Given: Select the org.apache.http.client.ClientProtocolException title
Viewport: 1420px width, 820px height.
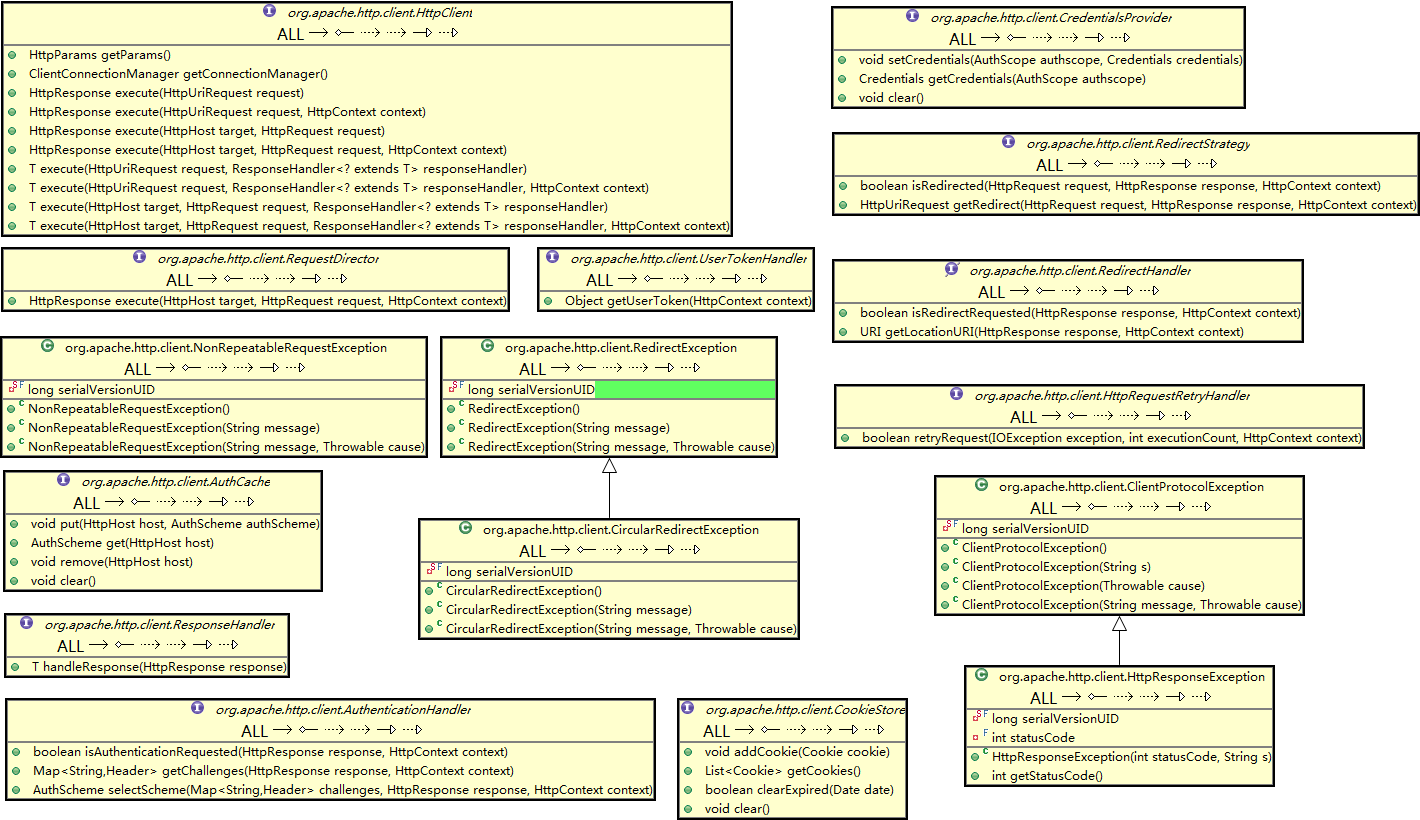Looking at the screenshot, I should click(x=1131, y=487).
